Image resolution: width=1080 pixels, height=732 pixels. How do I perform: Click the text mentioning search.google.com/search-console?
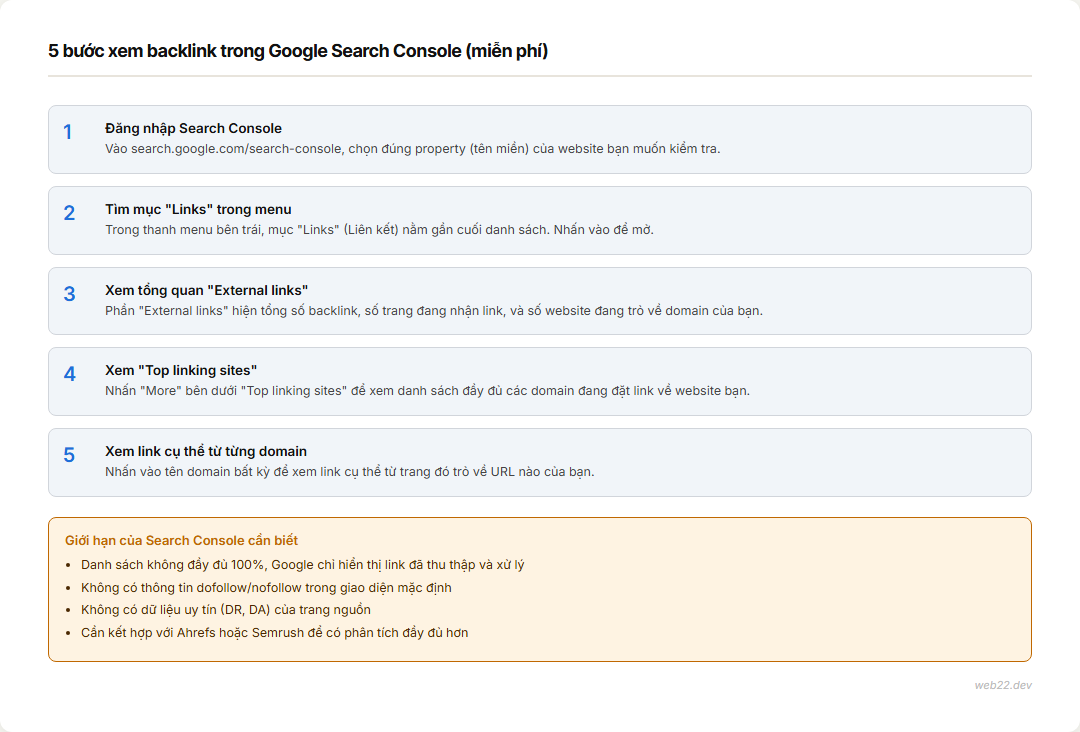pos(413,149)
